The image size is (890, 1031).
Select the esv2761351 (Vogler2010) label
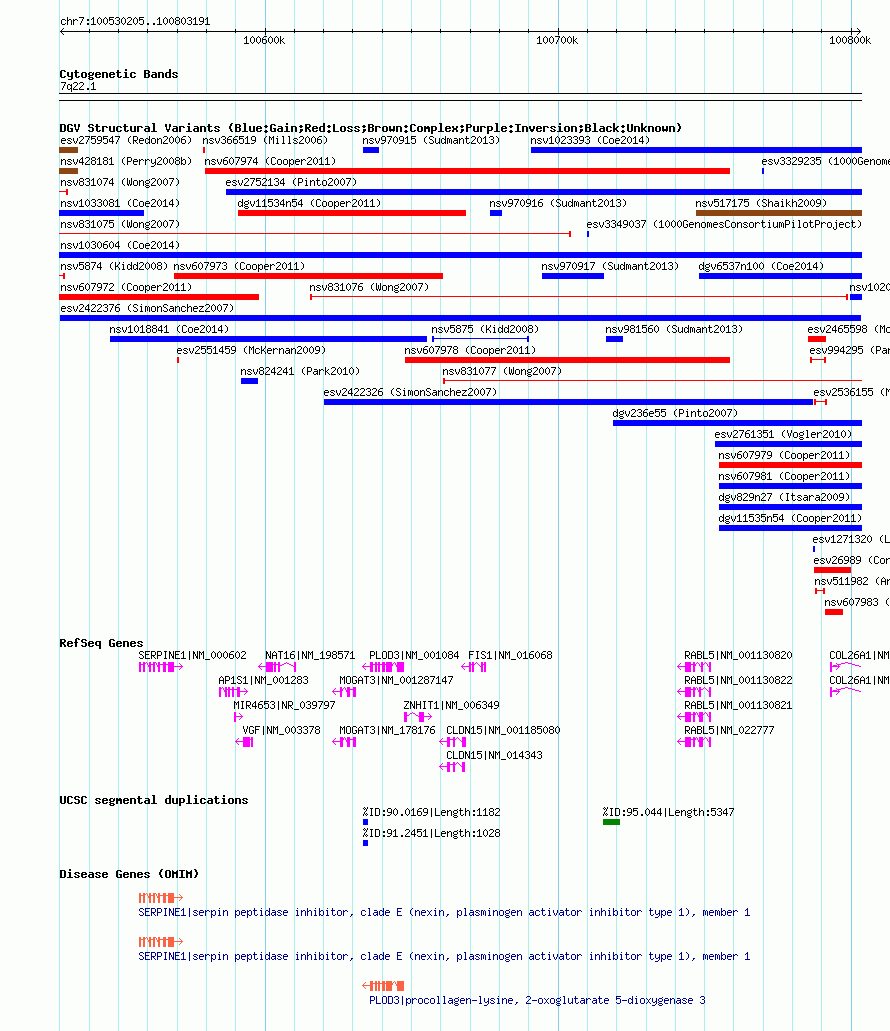(x=783, y=435)
